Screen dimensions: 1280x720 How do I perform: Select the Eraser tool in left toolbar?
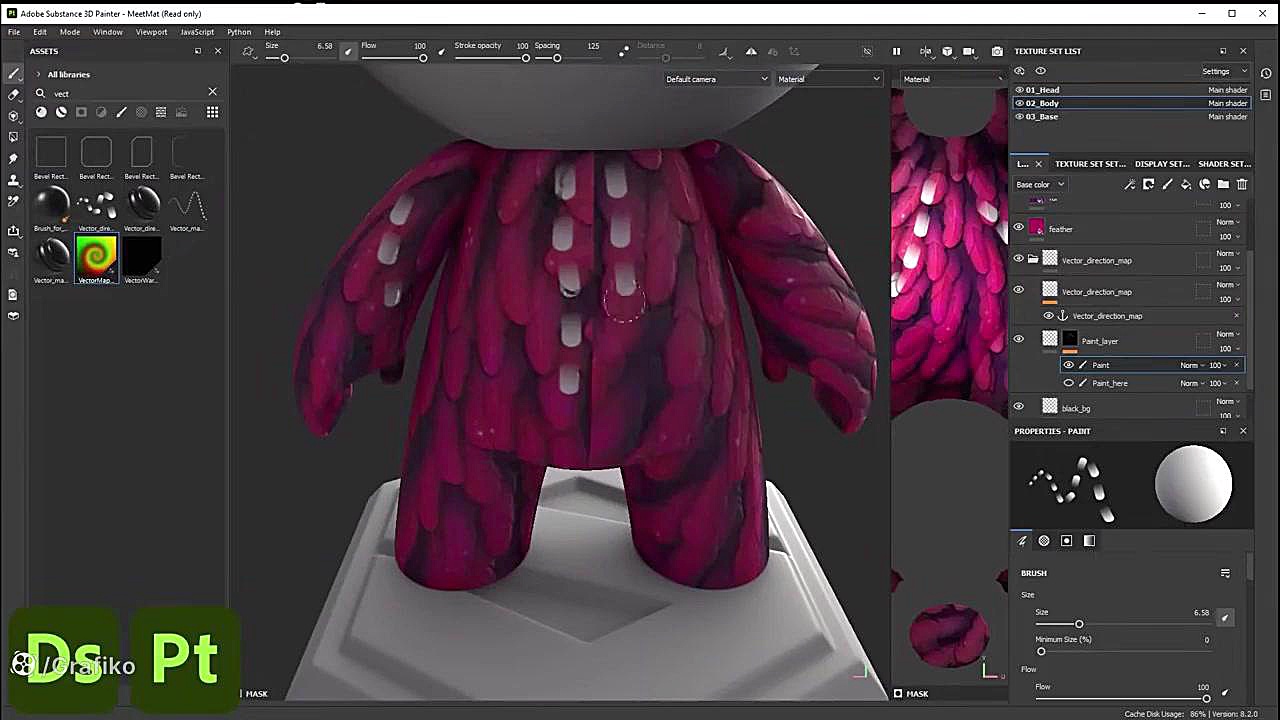(x=13, y=95)
